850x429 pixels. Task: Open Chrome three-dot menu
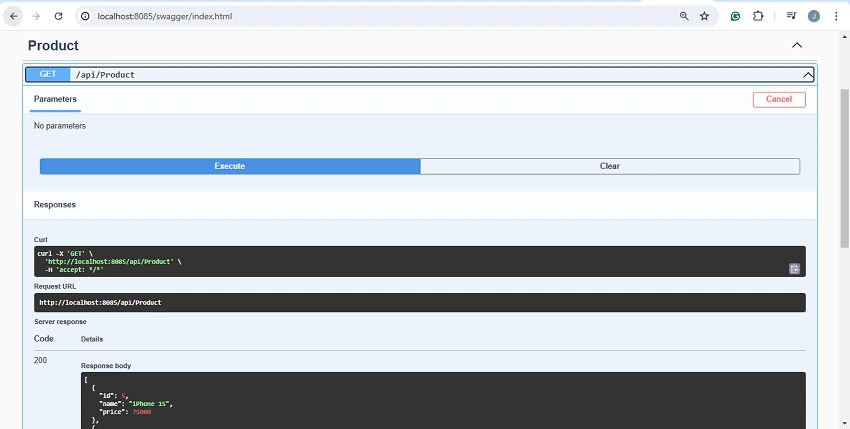point(836,16)
